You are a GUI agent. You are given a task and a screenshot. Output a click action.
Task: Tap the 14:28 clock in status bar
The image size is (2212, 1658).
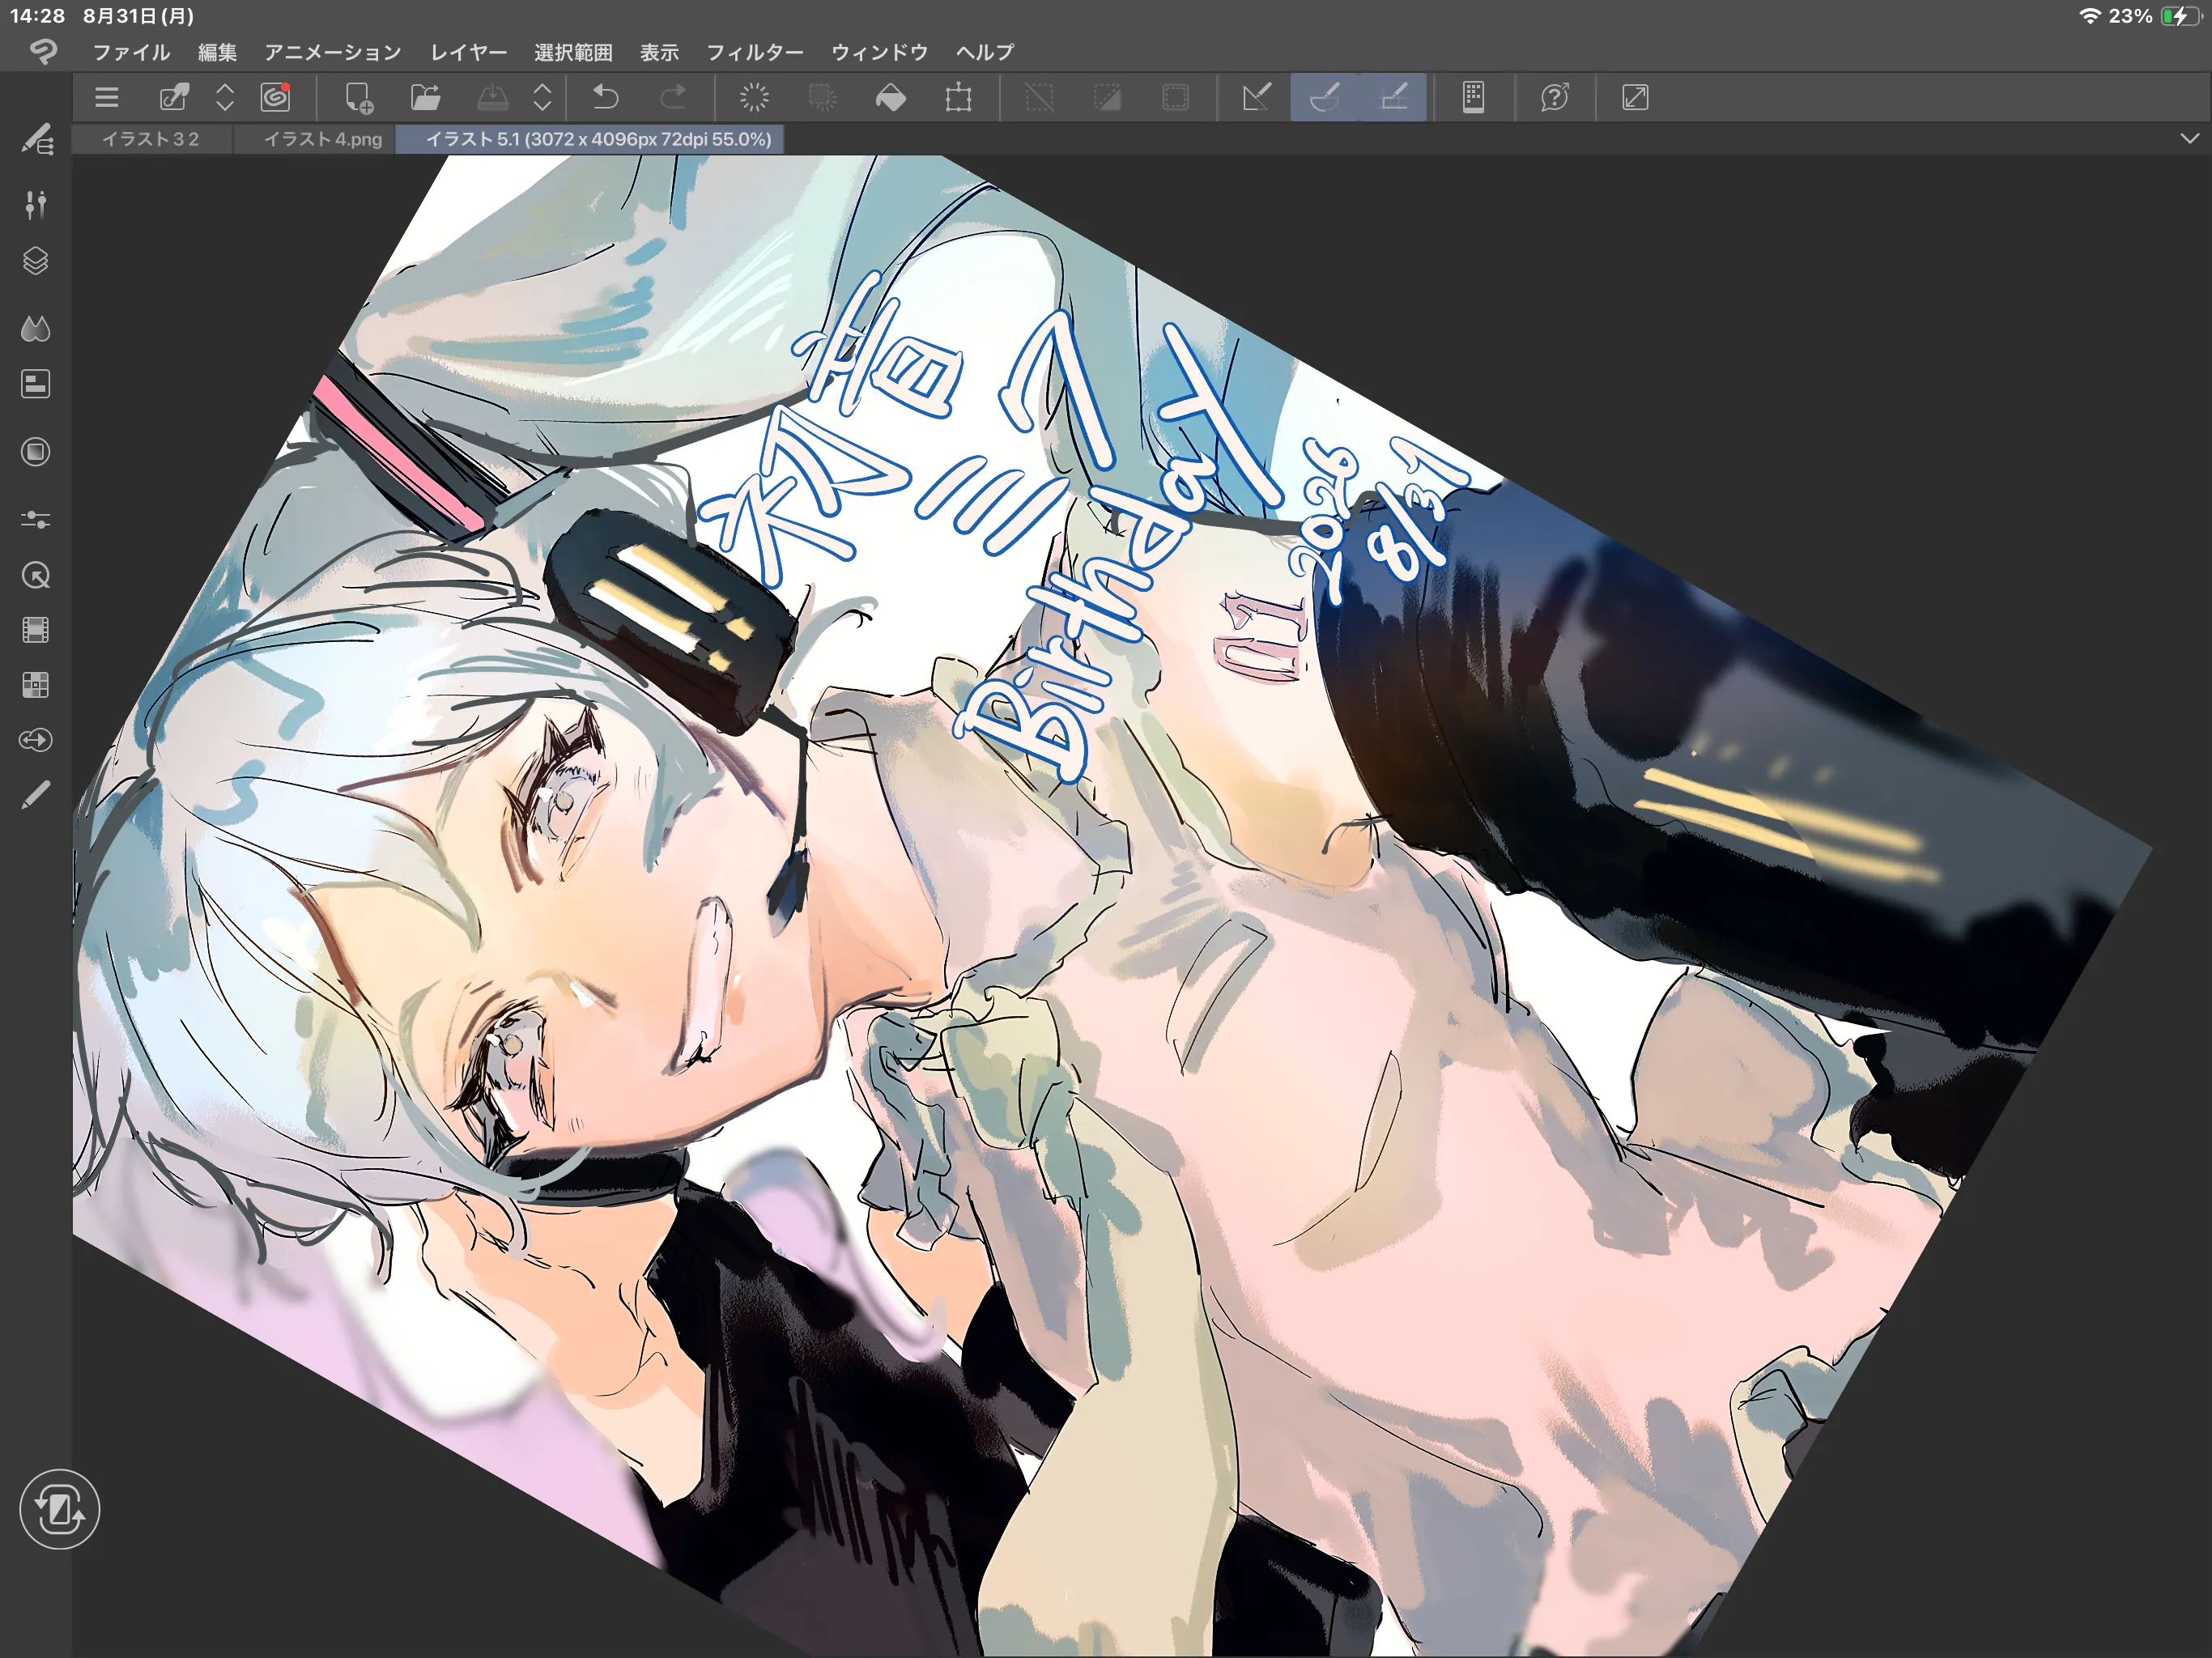(37, 16)
